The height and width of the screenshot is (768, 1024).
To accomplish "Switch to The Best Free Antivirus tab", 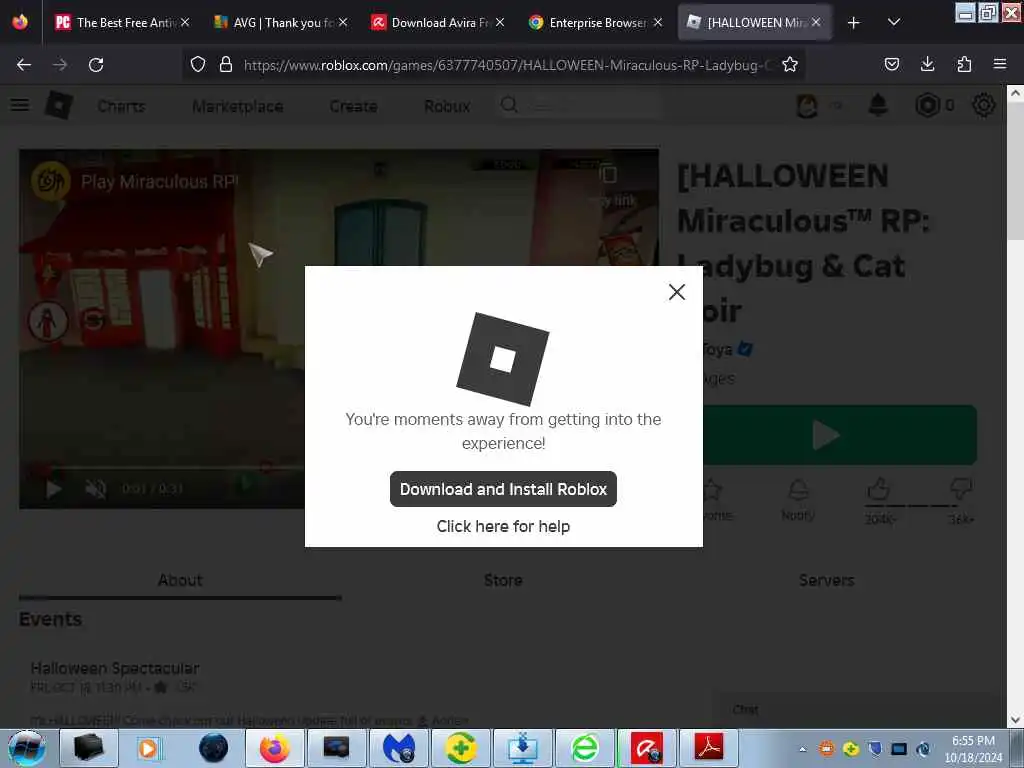I will click(x=121, y=23).
